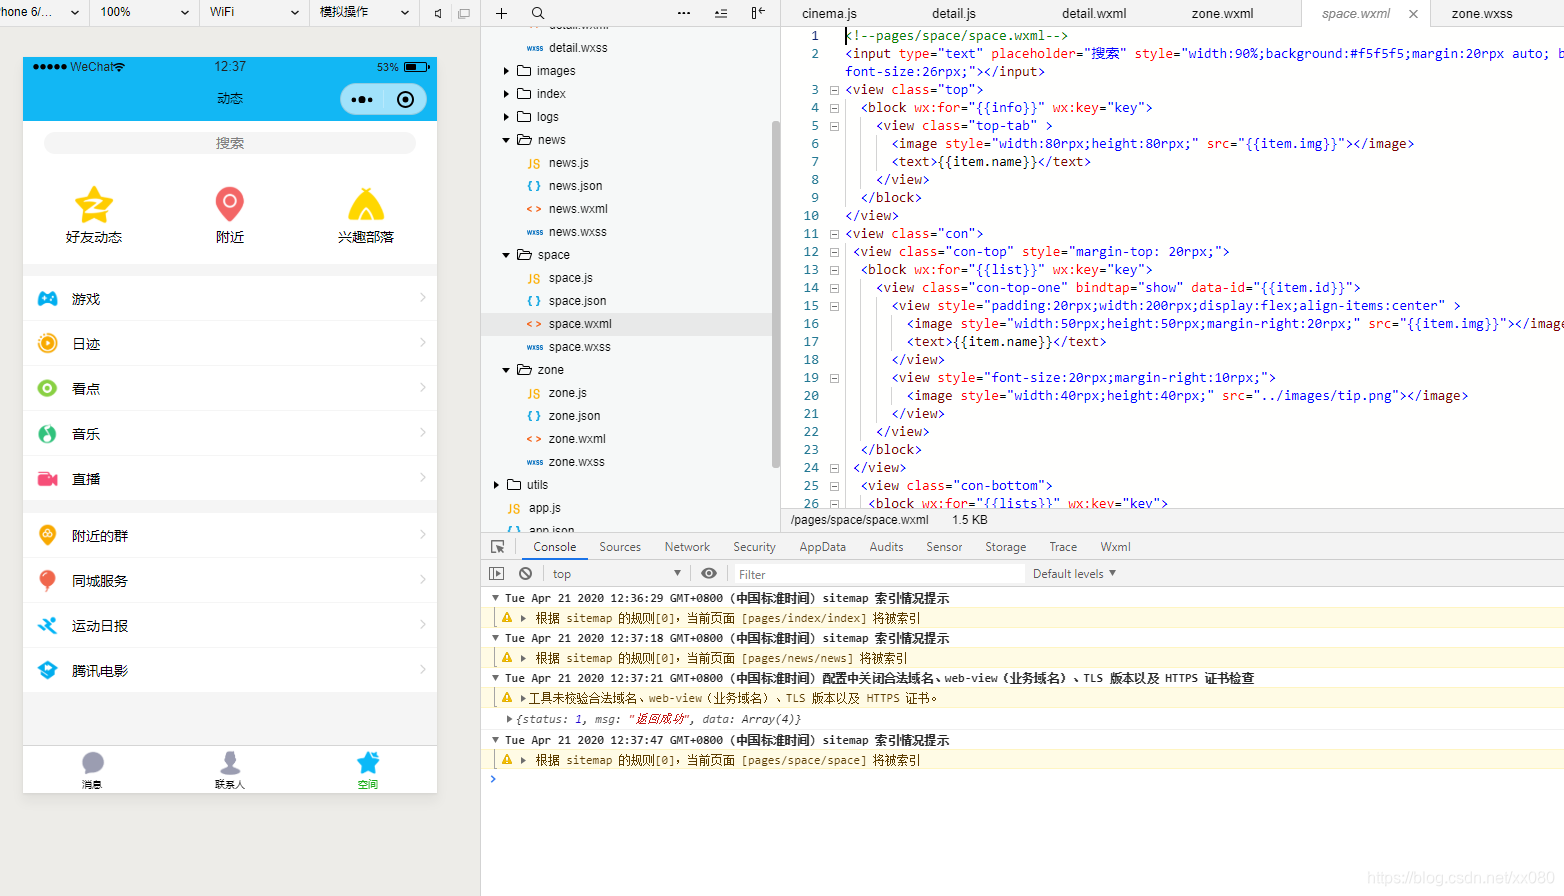The width and height of the screenshot is (1564, 896).
Task: Open Default levels dropdown
Action: point(1074,574)
